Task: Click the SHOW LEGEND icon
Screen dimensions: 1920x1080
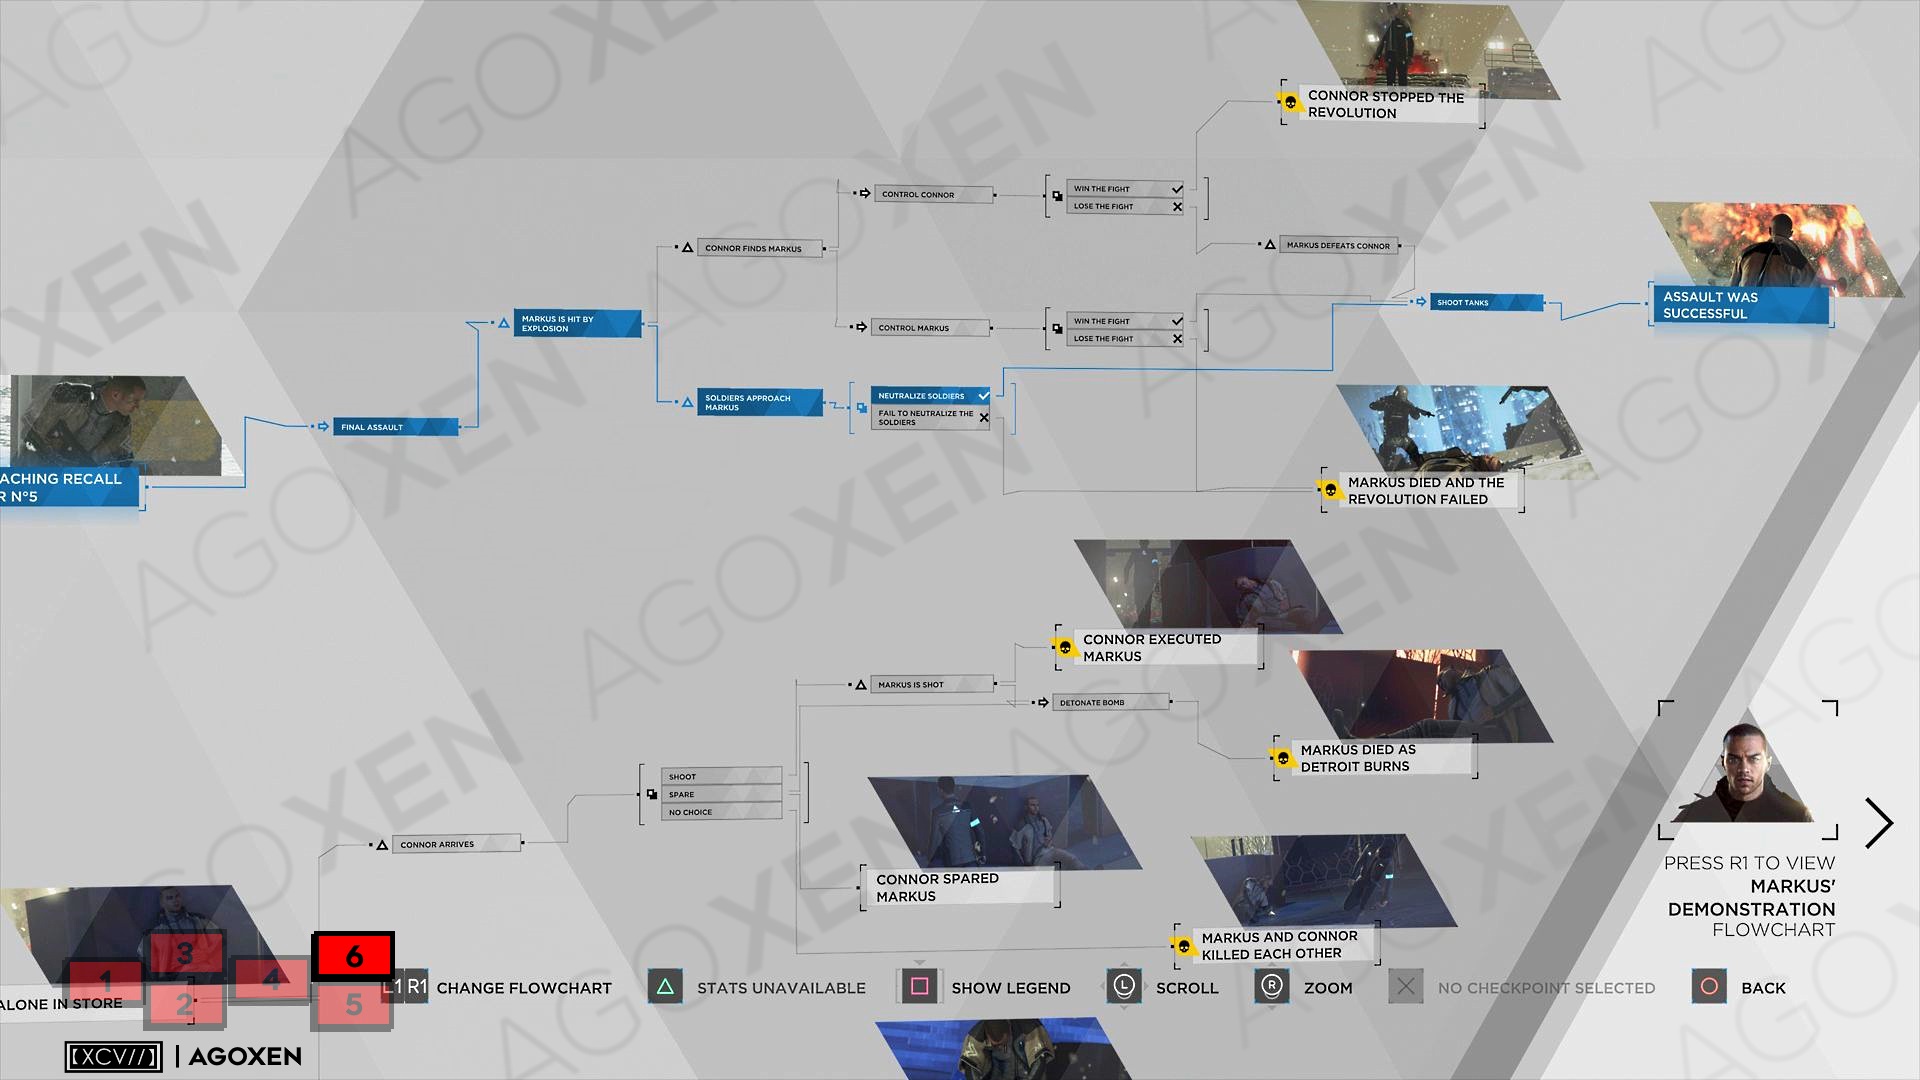Action: click(918, 988)
